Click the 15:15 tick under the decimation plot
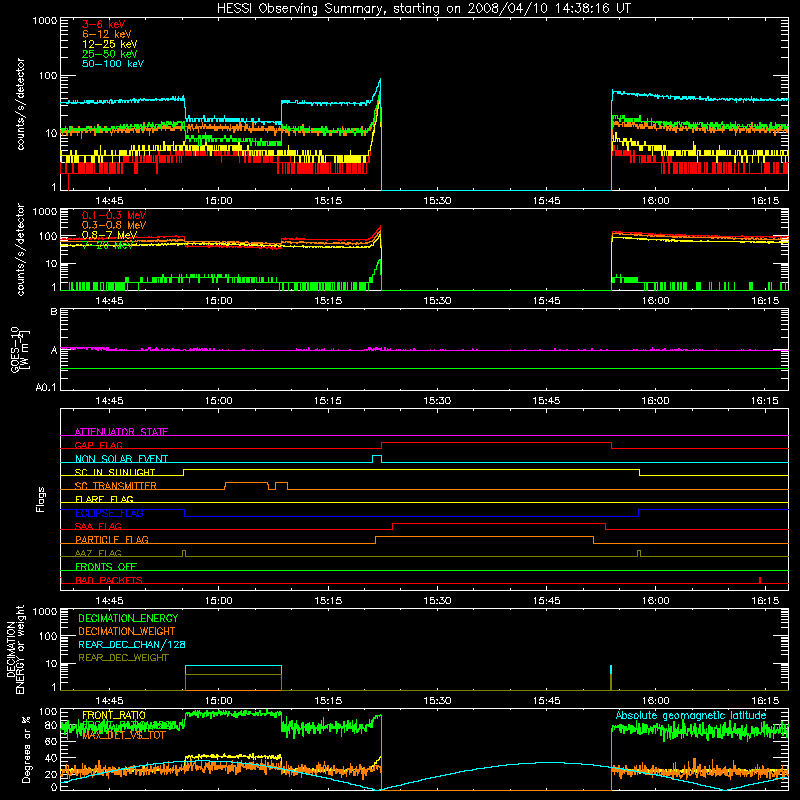 [x=328, y=701]
